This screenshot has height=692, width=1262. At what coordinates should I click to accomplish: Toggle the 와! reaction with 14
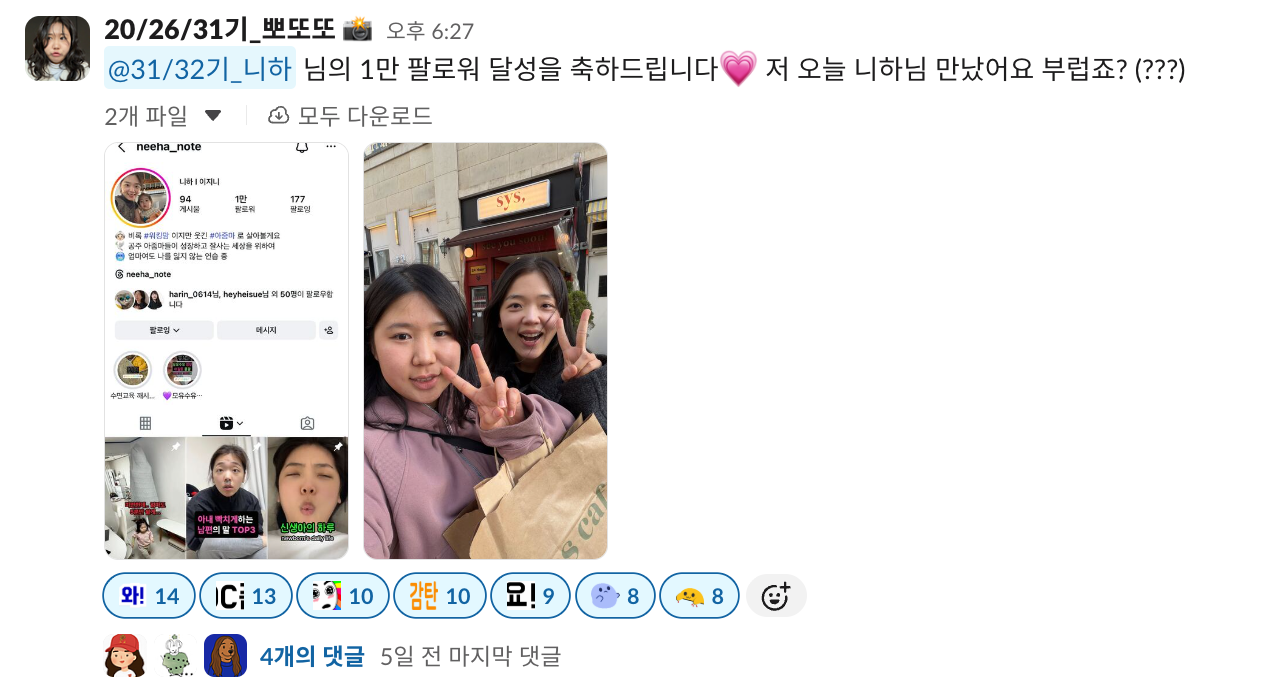pyautogui.click(x=149, y=596)
